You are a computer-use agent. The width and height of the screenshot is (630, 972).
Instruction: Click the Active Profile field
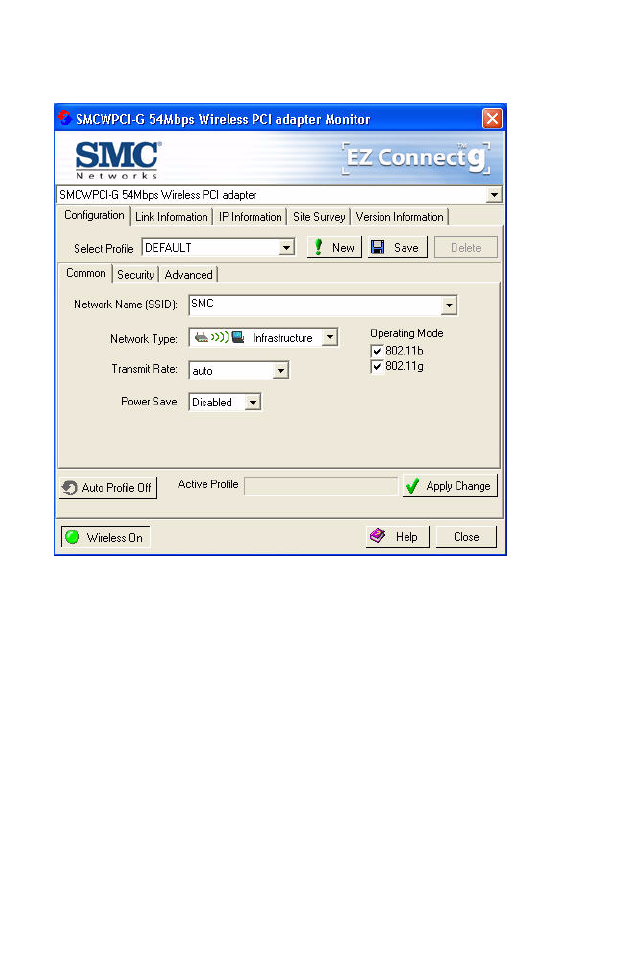click(321, 486)
